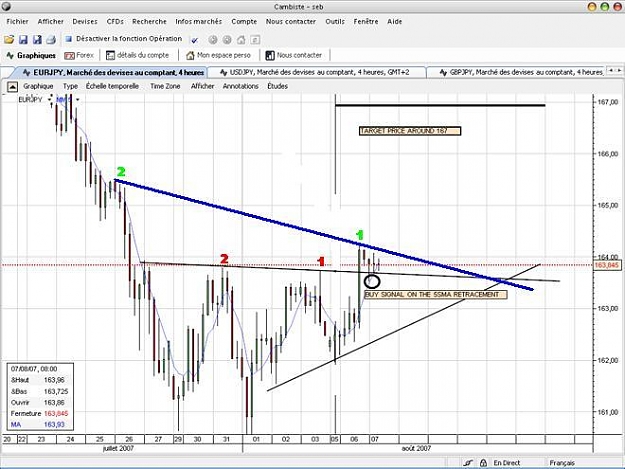Open the Type chart menu

coord(70,86)
